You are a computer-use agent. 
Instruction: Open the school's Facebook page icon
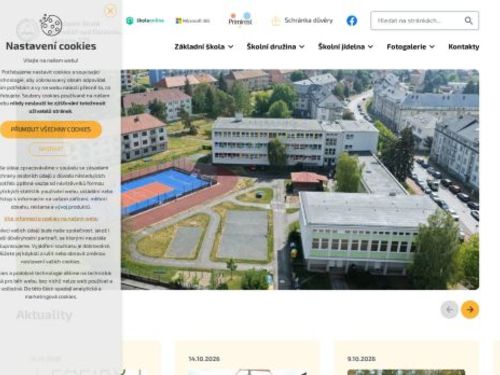point(352,21)
